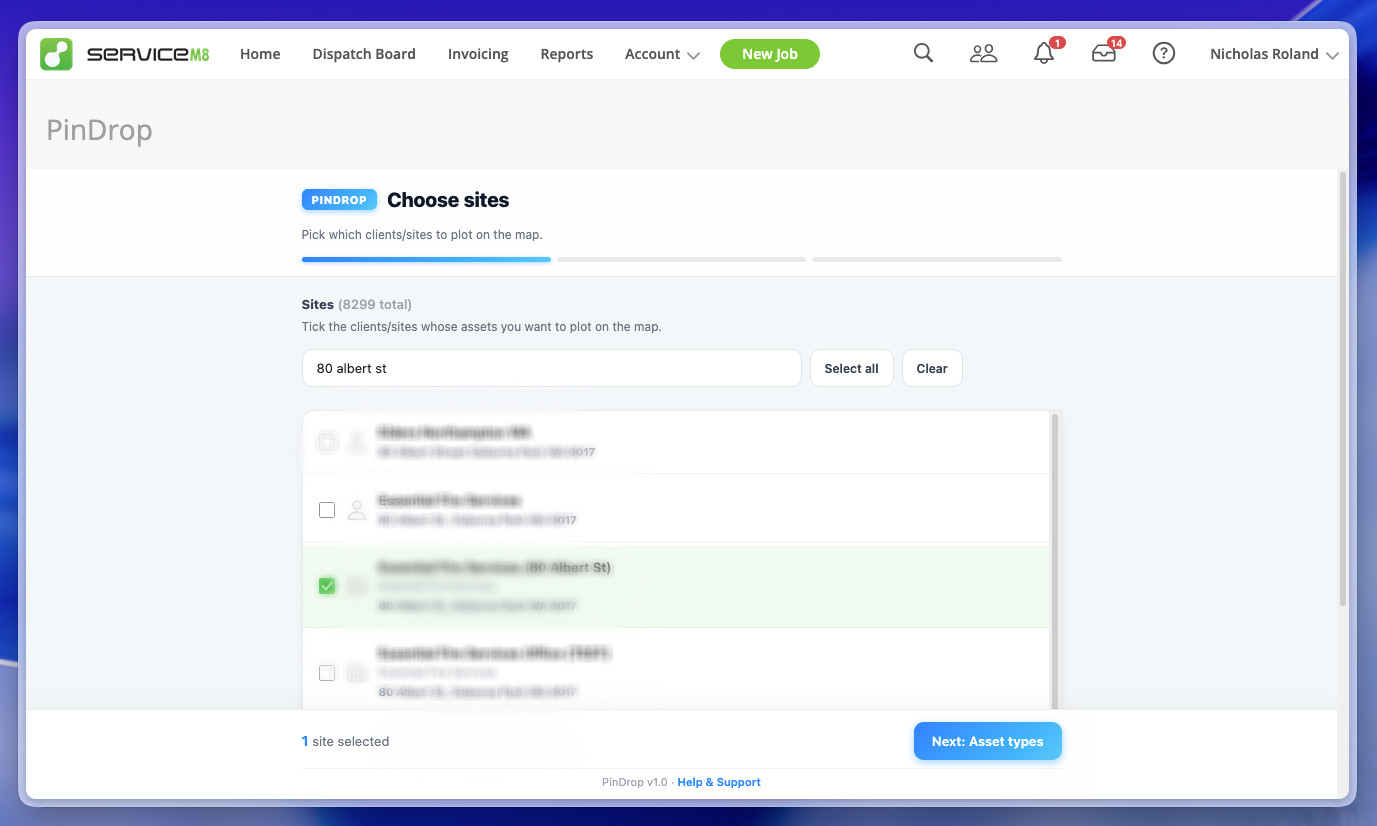Open the notifications bell icon
The width and height of the screenshot is (1377, 826).
[1044, 54]
